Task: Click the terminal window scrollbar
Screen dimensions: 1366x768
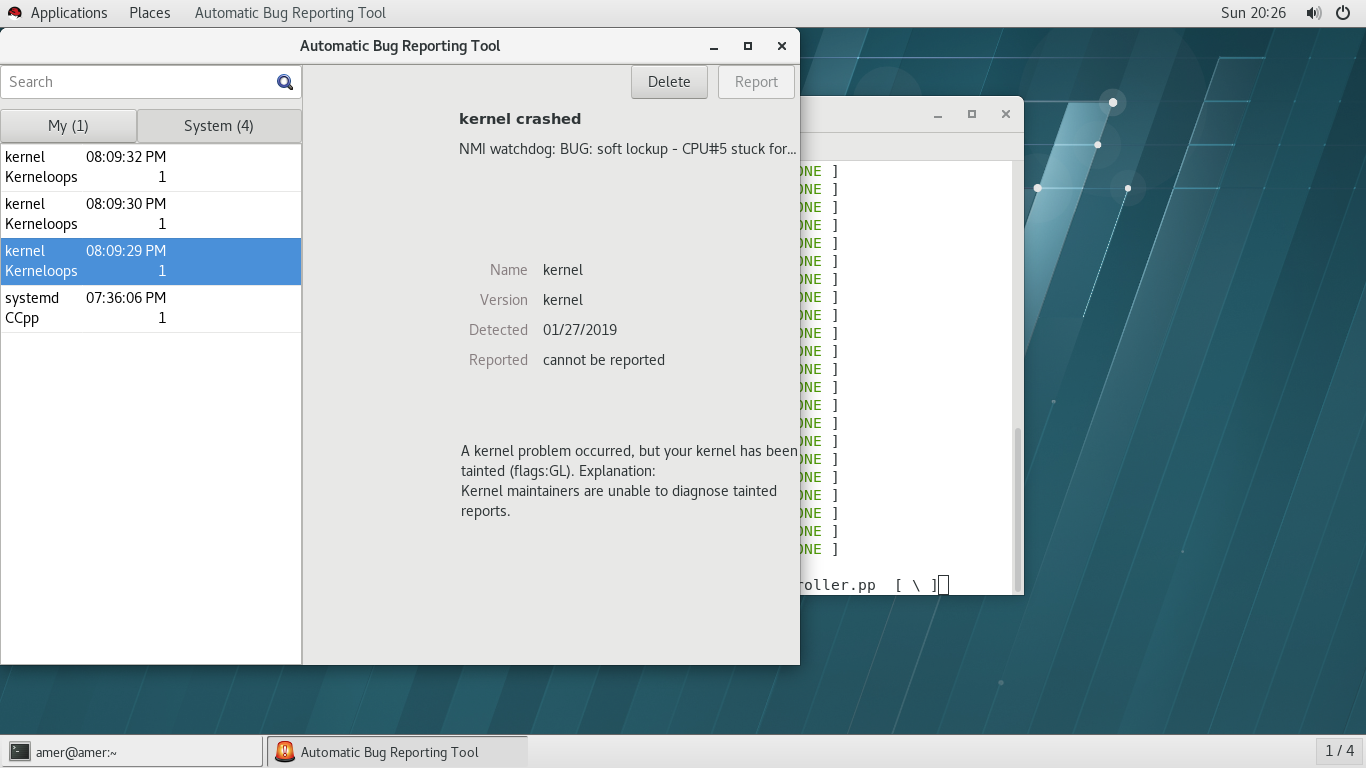Action: [x=1018, y=508]
